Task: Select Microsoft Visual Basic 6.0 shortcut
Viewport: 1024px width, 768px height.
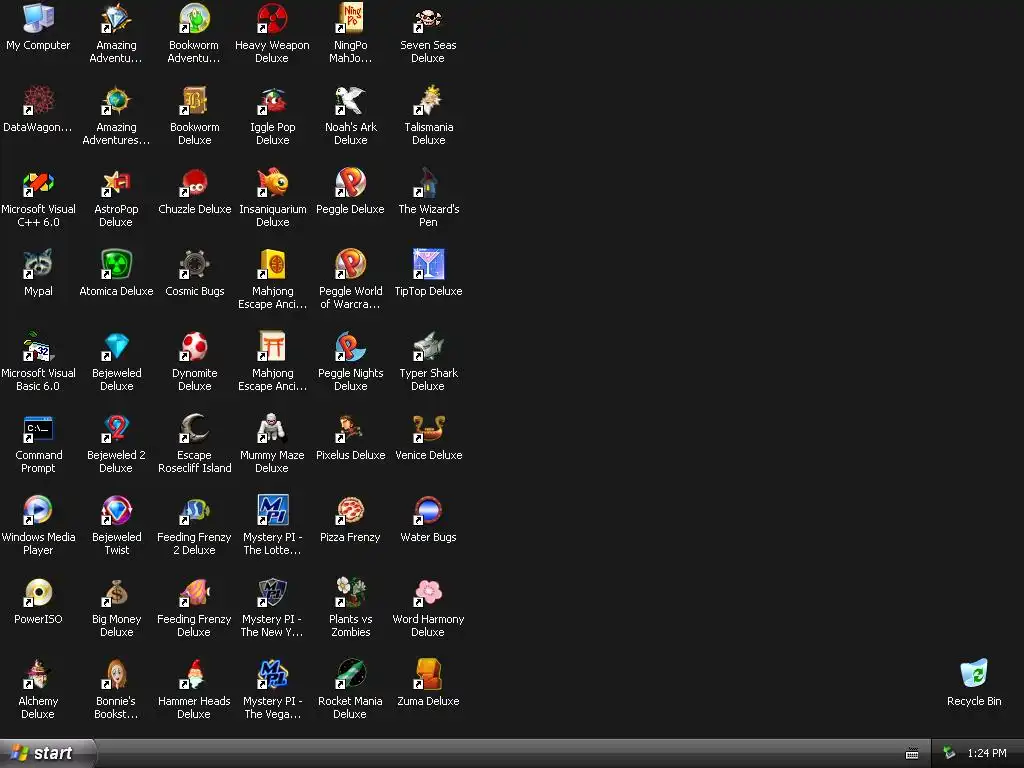Action: (38, 346)
